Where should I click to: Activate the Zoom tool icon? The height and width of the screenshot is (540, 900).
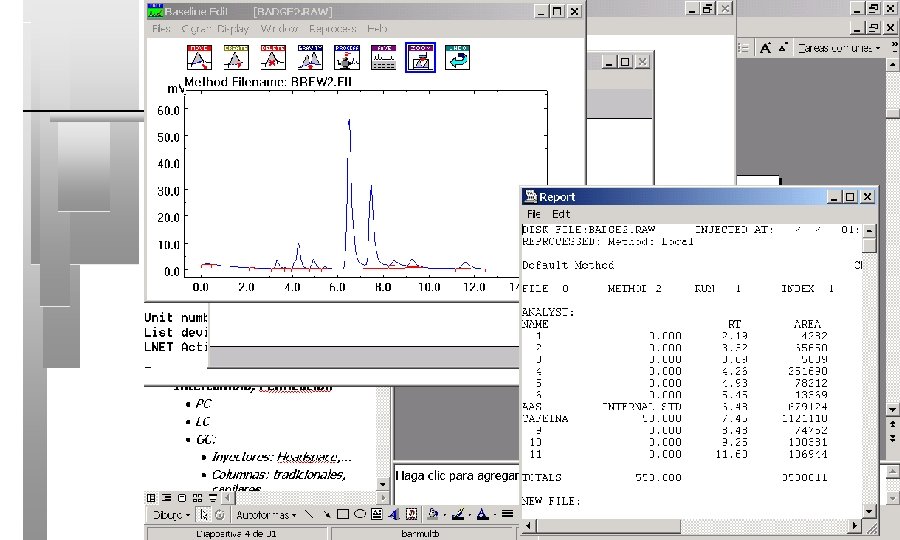(420, 57)
